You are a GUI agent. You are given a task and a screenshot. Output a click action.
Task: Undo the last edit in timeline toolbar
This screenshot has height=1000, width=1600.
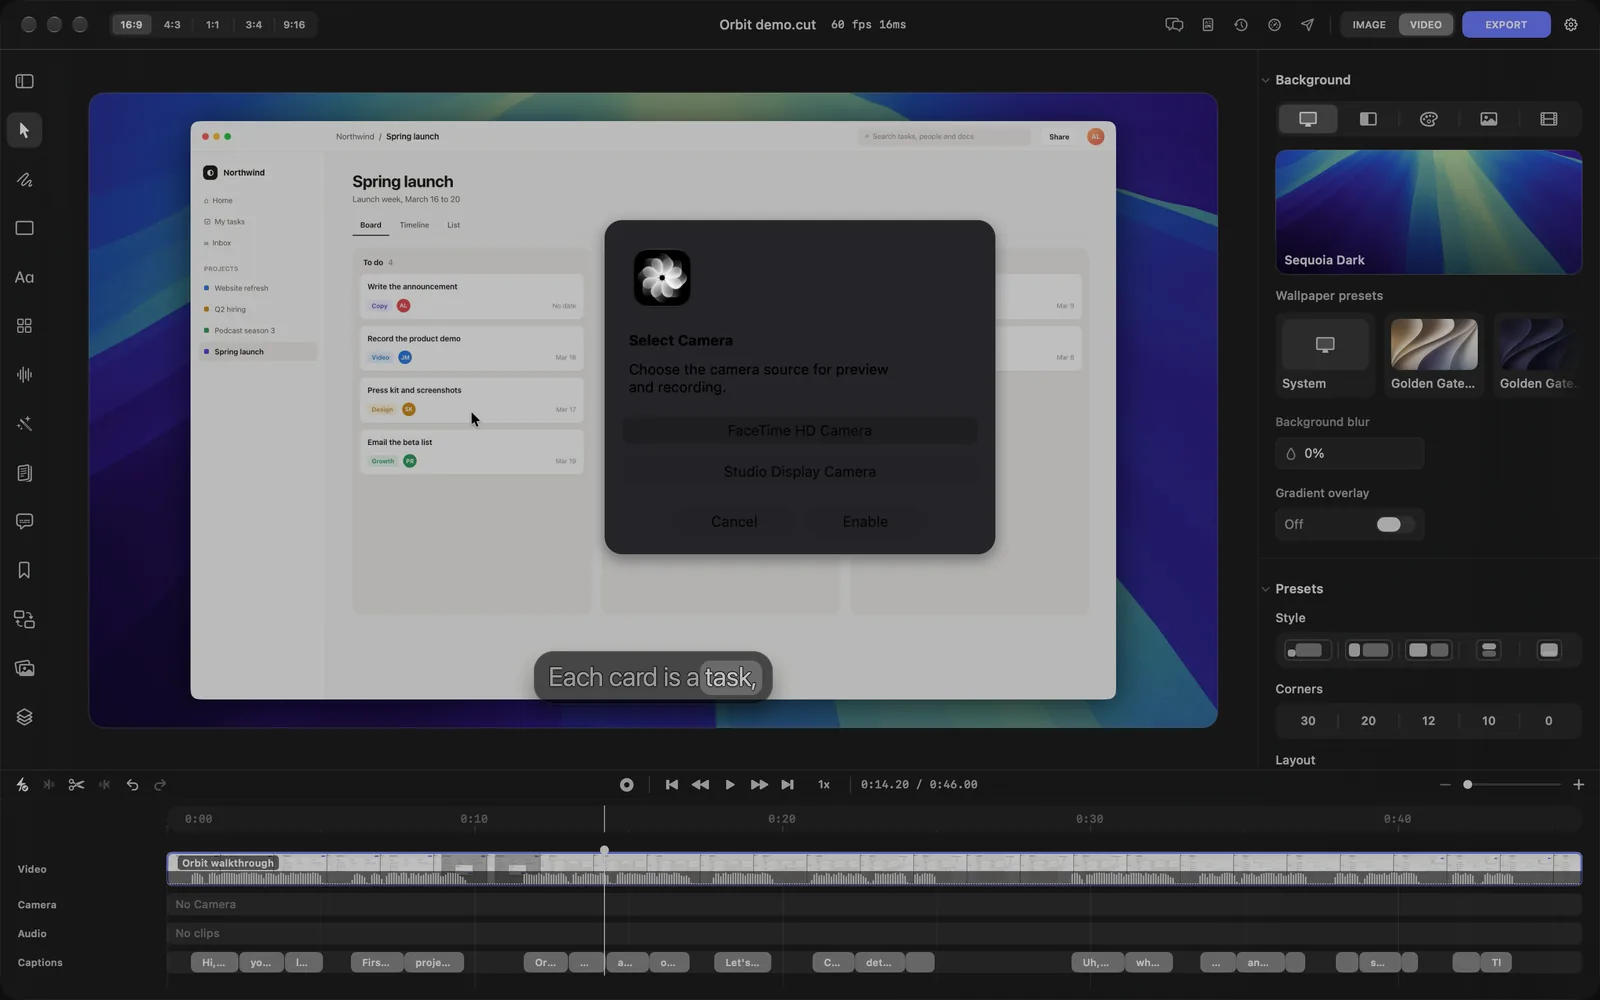[132, 785]
